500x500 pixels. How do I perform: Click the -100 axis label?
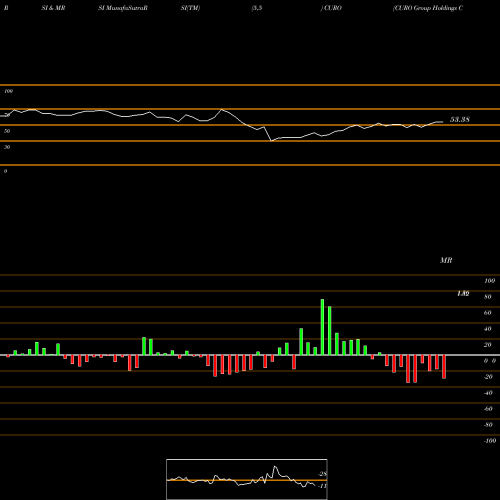point(490,441)
